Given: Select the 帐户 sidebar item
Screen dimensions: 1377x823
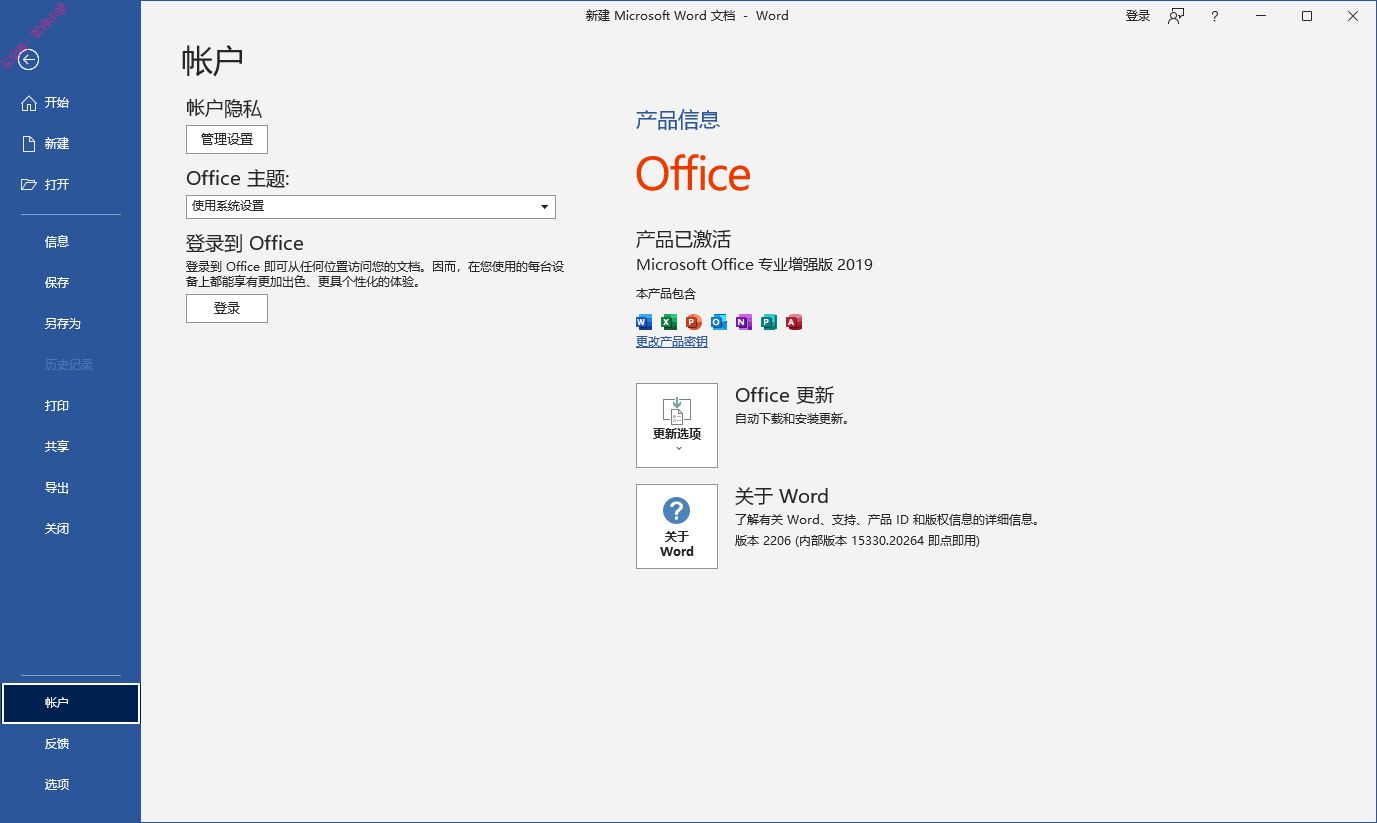Looking at the screenshot, I should click(70, 703).
